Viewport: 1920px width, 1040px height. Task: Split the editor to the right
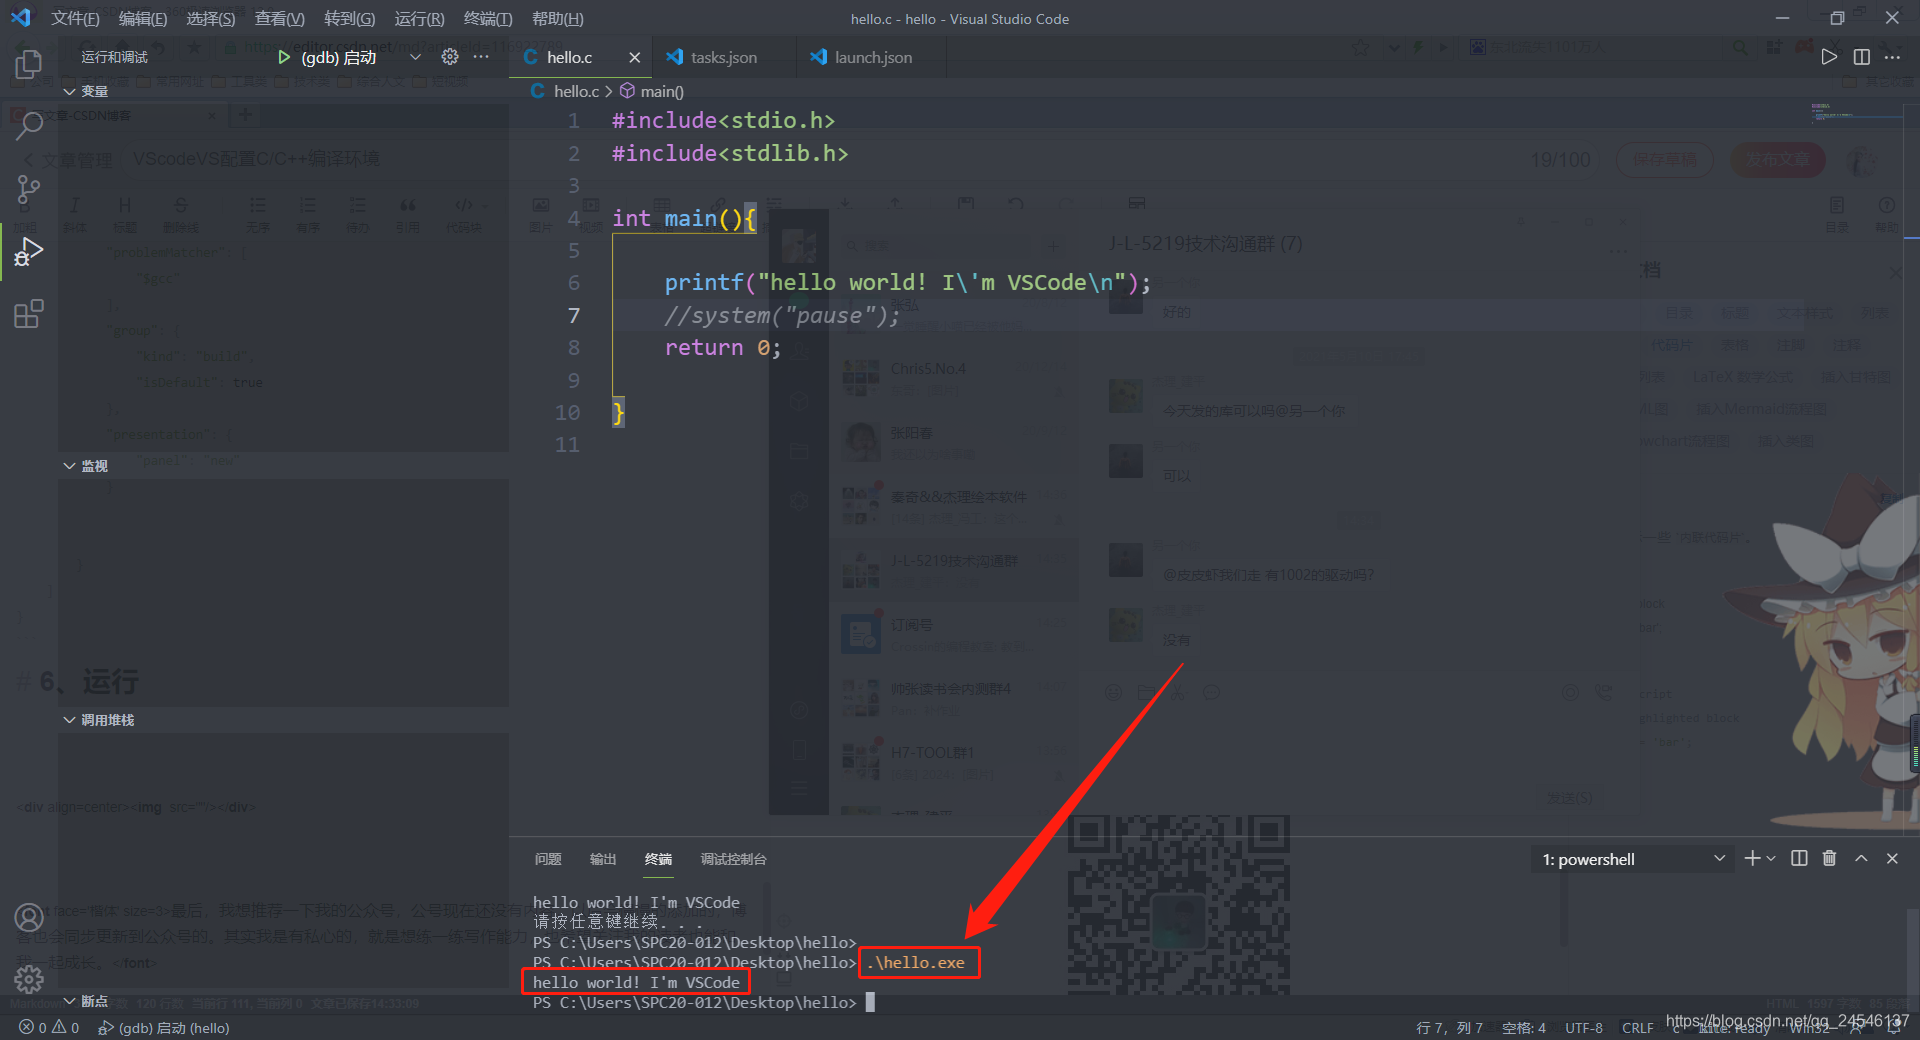tap(1861, 57)
